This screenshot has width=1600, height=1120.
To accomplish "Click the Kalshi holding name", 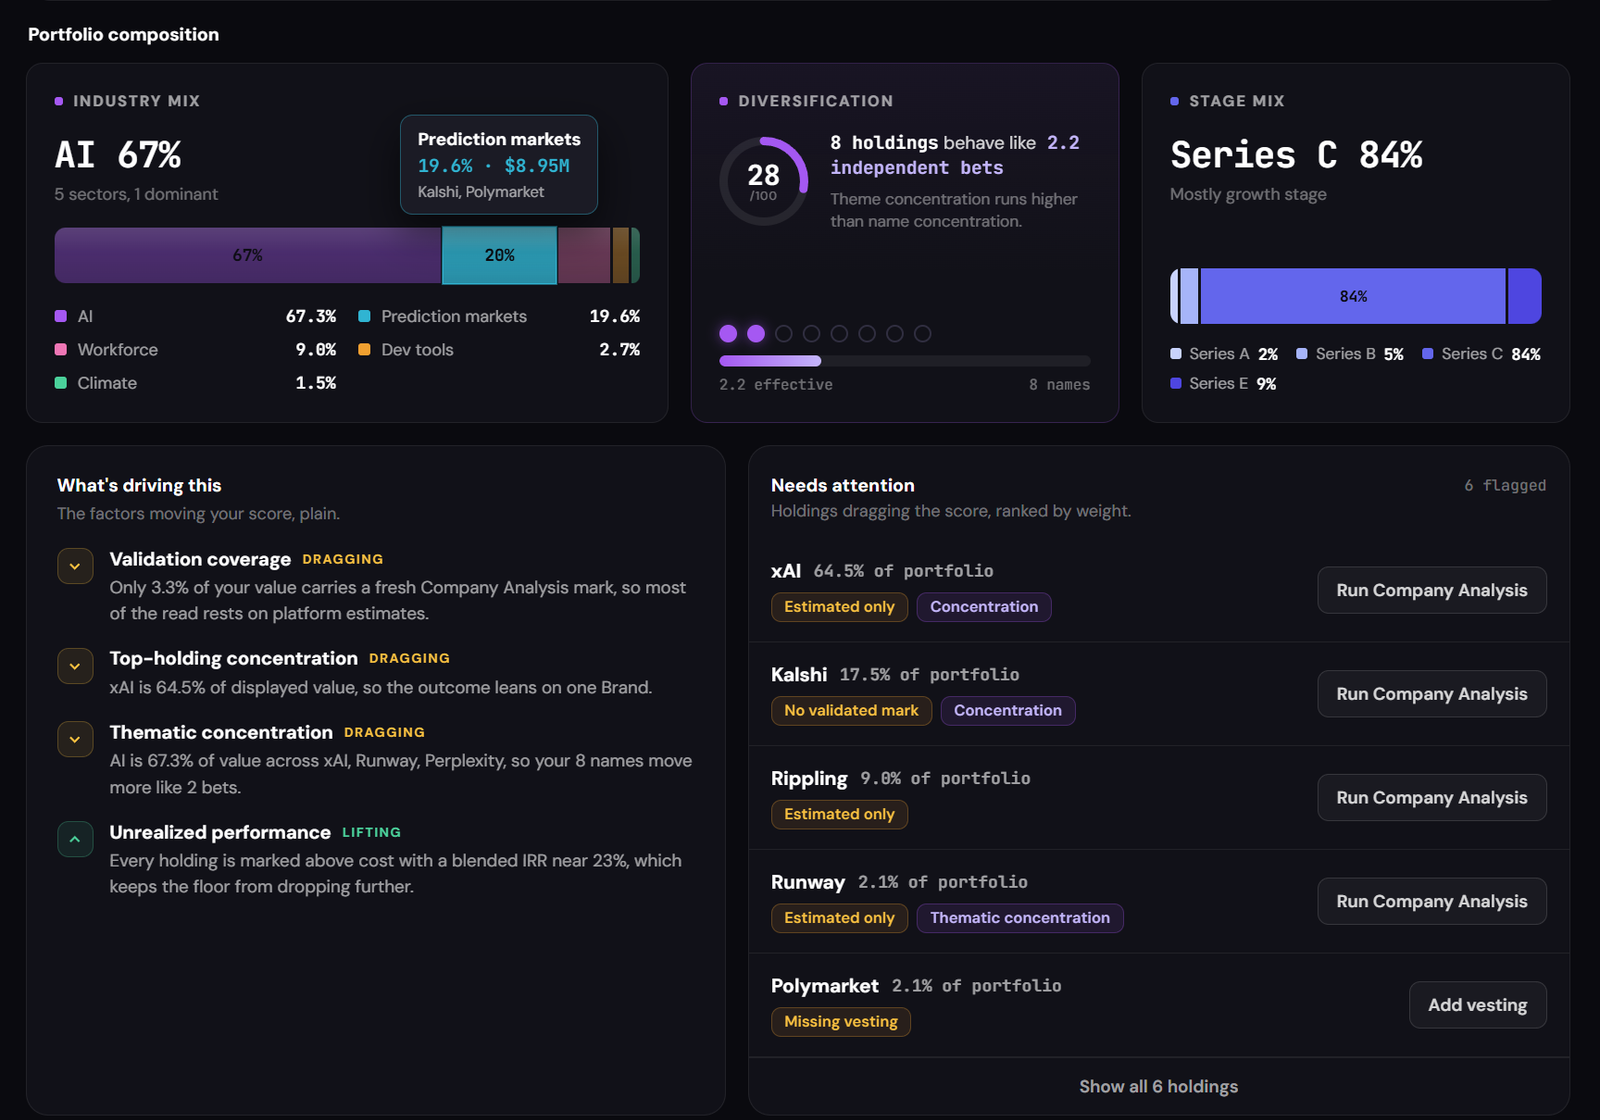I will coord(799,675).
